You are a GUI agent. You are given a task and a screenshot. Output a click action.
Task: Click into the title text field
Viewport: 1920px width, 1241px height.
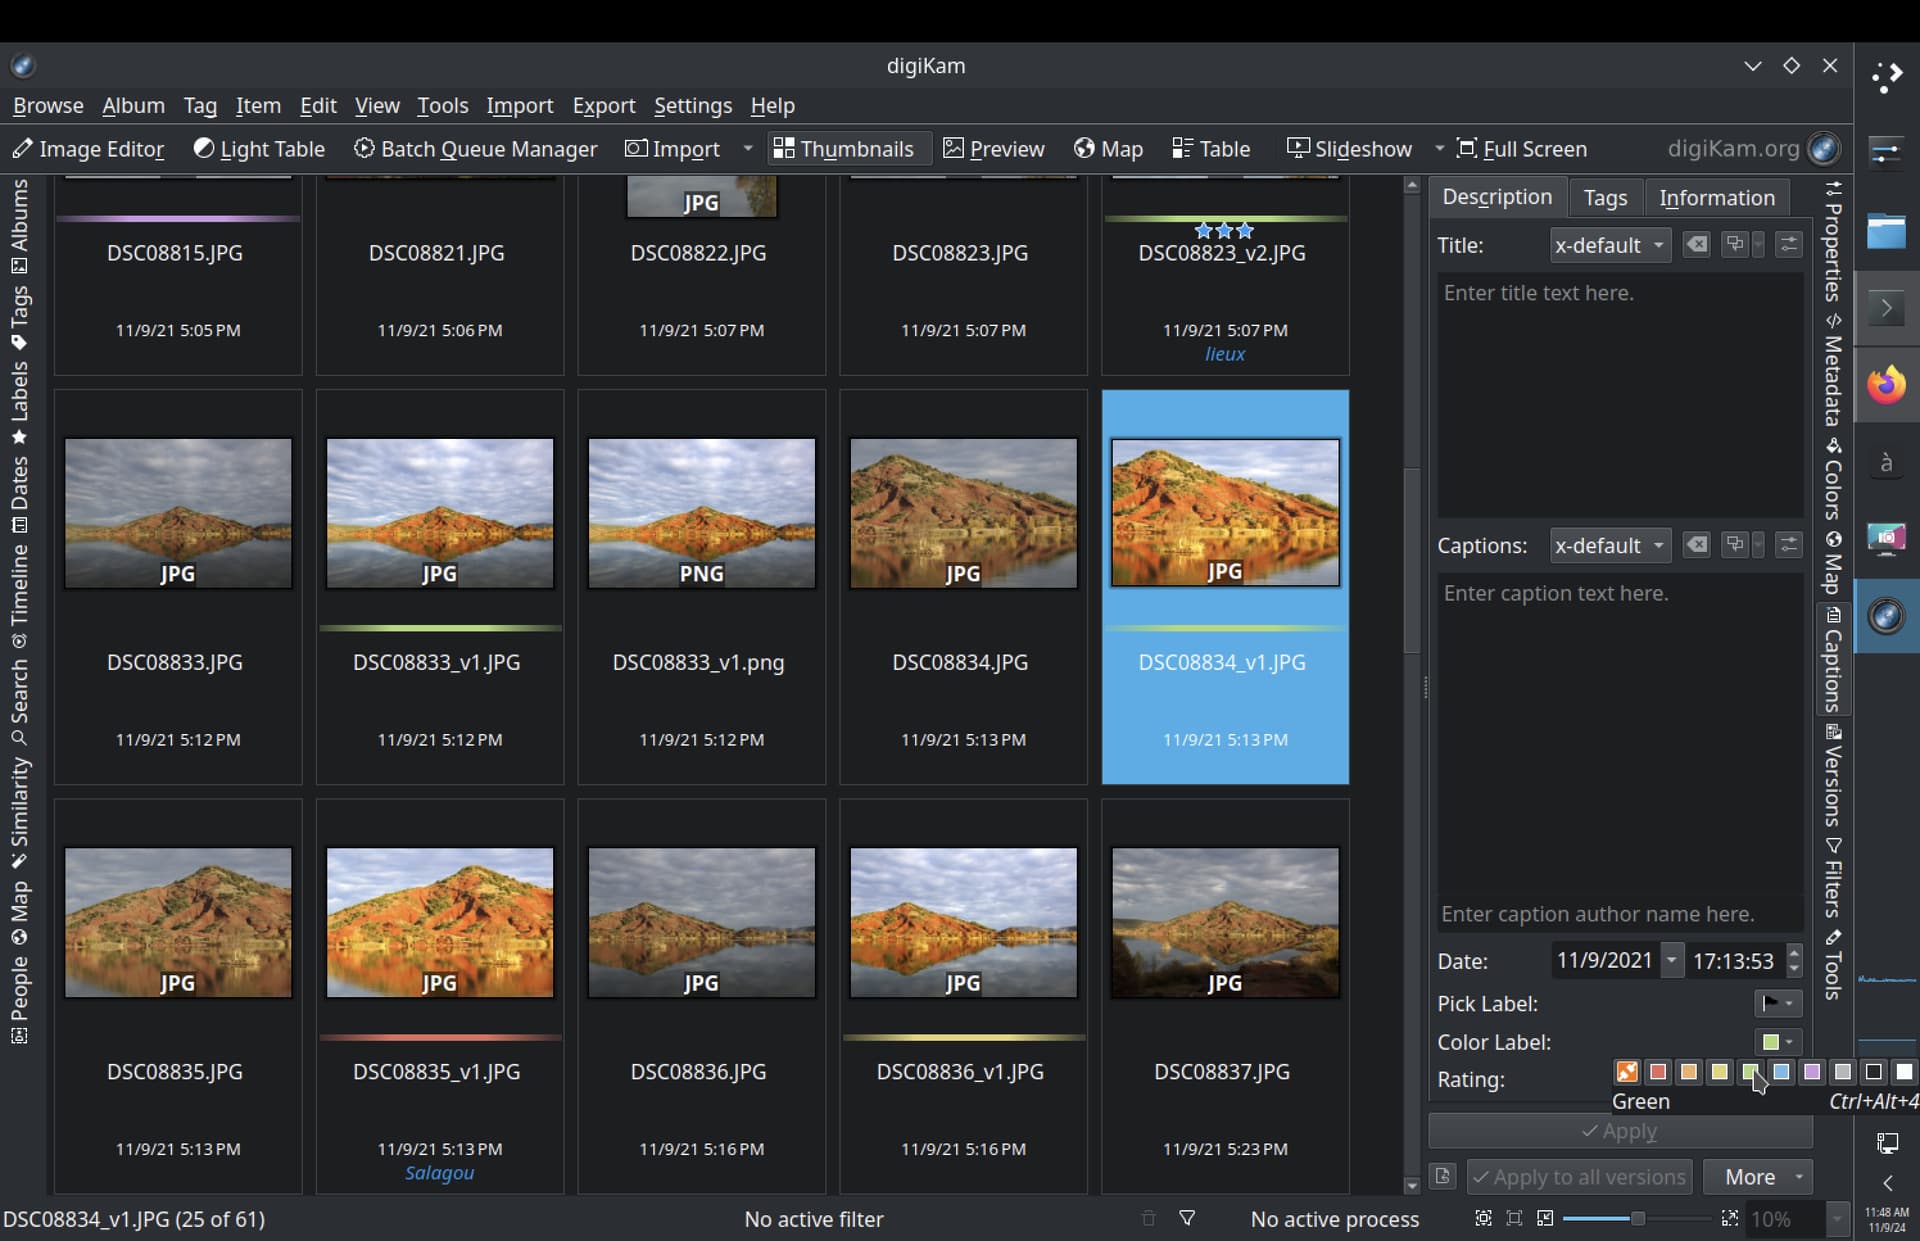coord(1620,394)
